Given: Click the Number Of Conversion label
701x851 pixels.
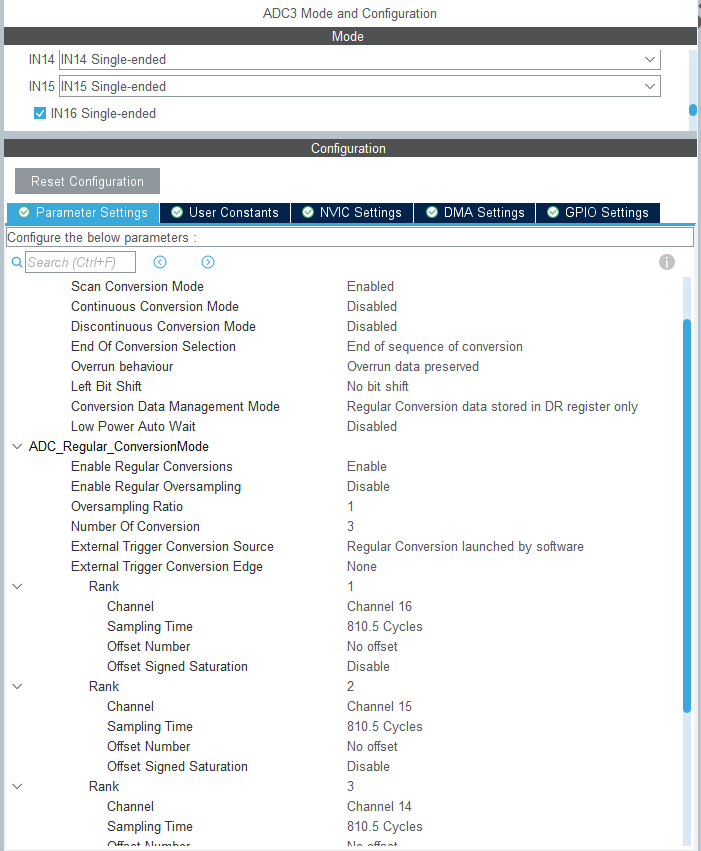Looking at the screenshot, I should [x=135, y=526].
